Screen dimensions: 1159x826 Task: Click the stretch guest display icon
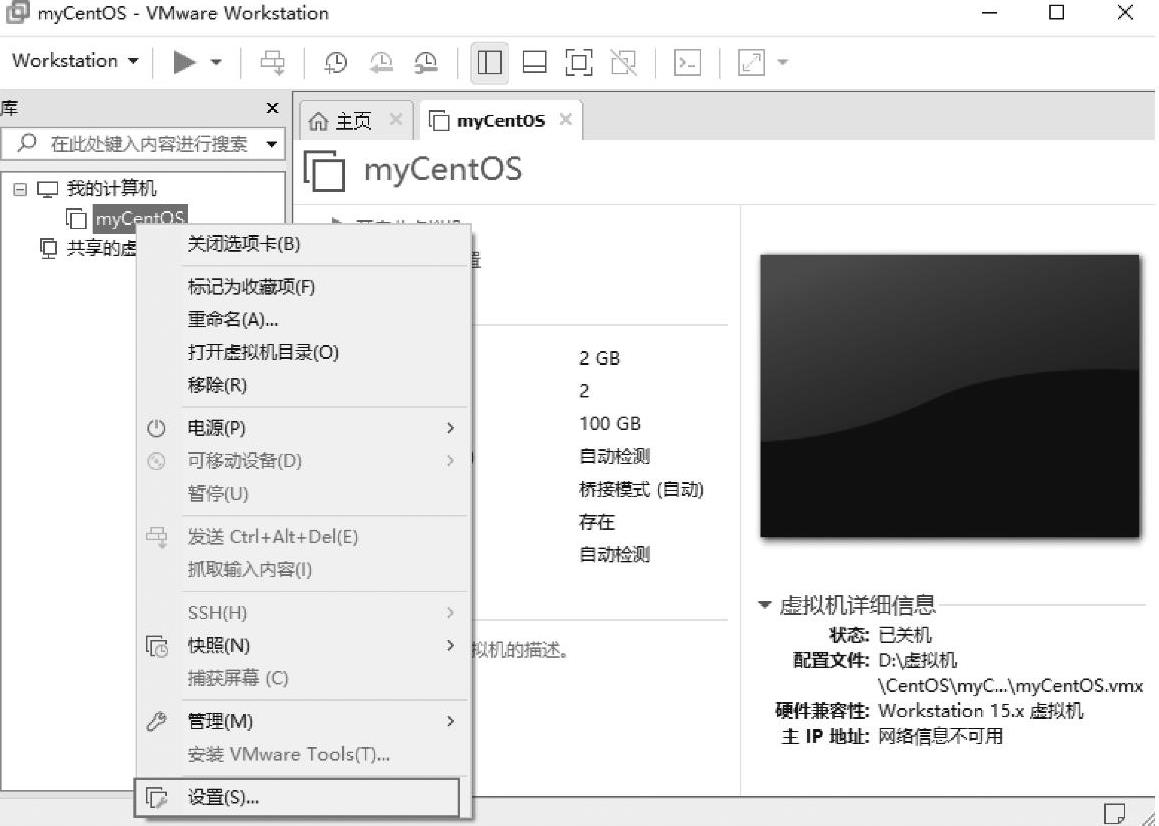coord(751,63)
